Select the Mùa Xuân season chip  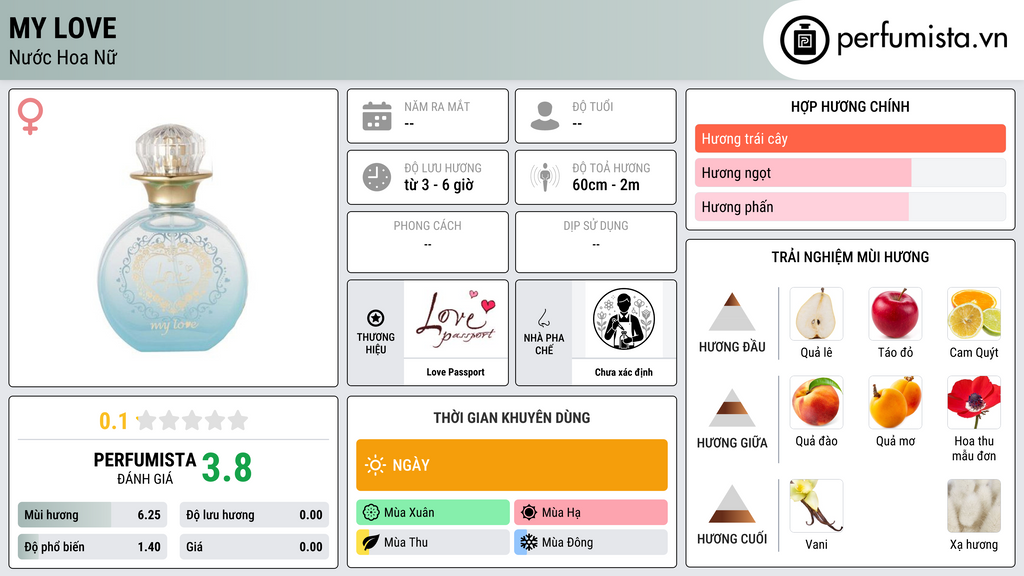pyautogui.click(x=433, y=513)
